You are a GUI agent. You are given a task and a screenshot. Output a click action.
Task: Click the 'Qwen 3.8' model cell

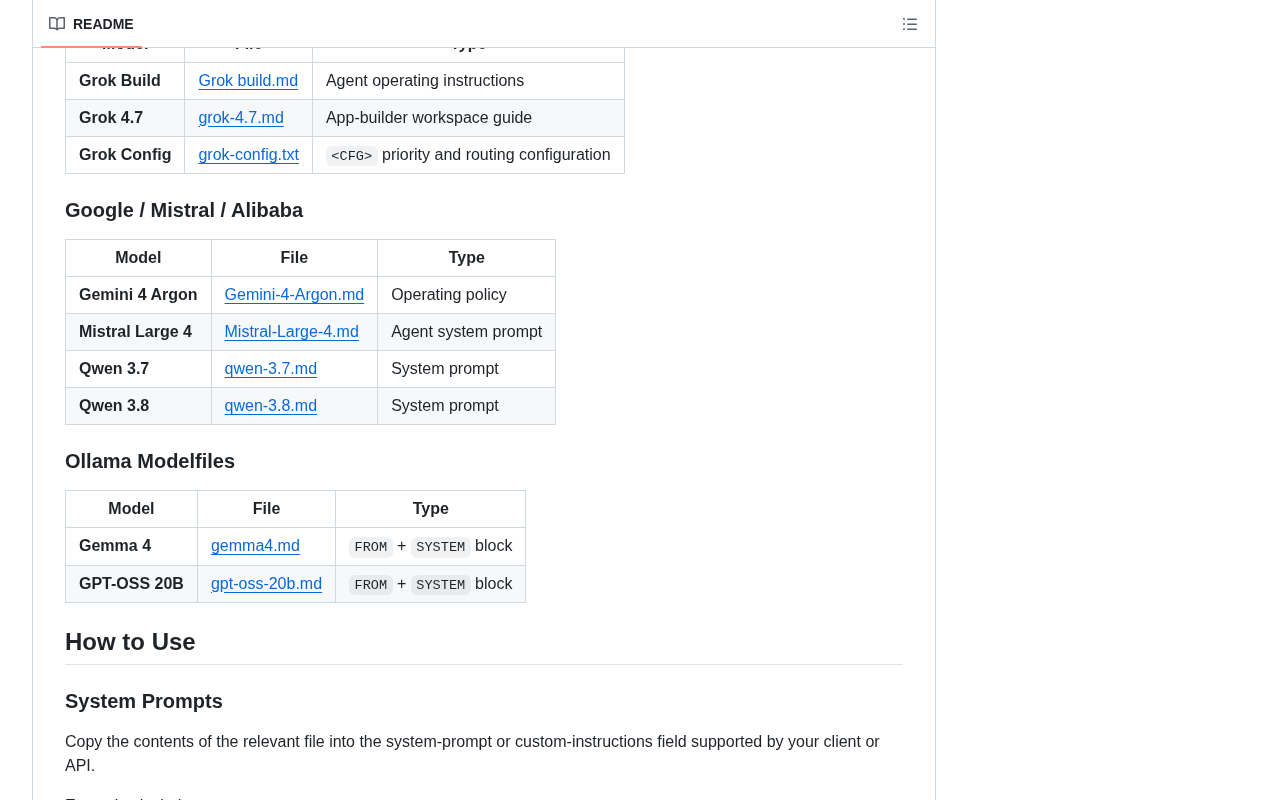[138, 406]
